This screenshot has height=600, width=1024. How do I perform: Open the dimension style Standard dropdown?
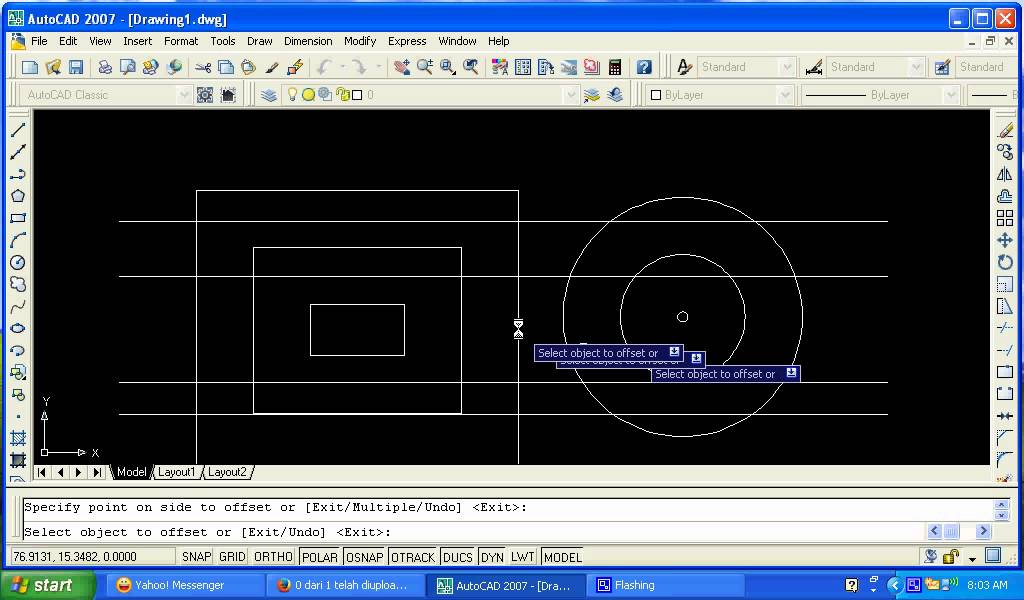tap(916, 67)
